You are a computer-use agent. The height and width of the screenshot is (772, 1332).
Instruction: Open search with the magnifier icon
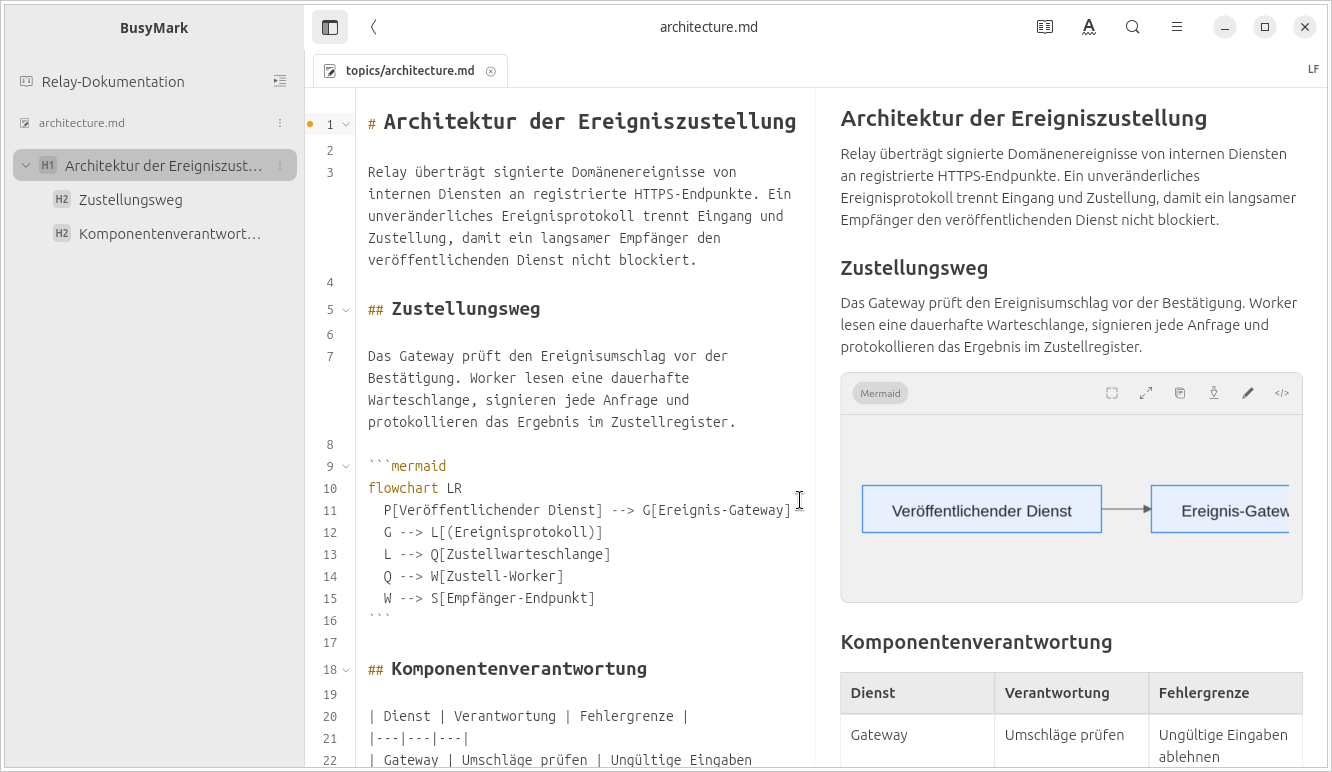coord(1133,27)
